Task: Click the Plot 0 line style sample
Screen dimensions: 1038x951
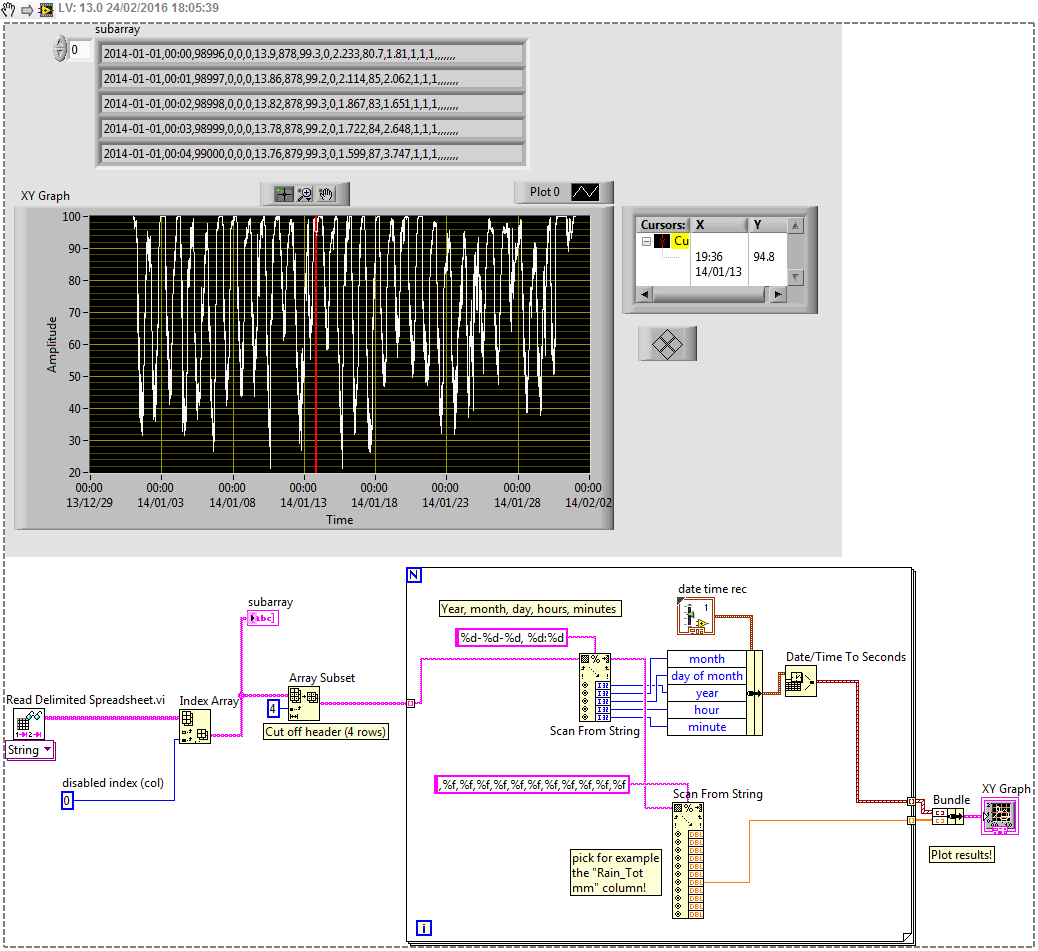Action: click(585, 192)
